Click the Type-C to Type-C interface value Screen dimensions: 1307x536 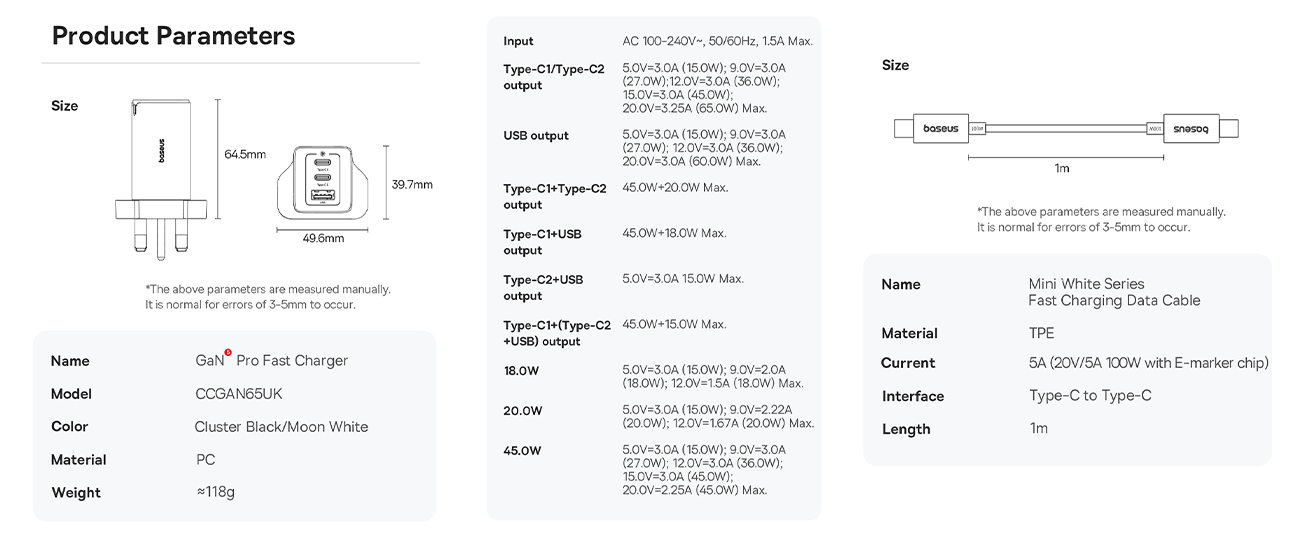point(1090,396)
